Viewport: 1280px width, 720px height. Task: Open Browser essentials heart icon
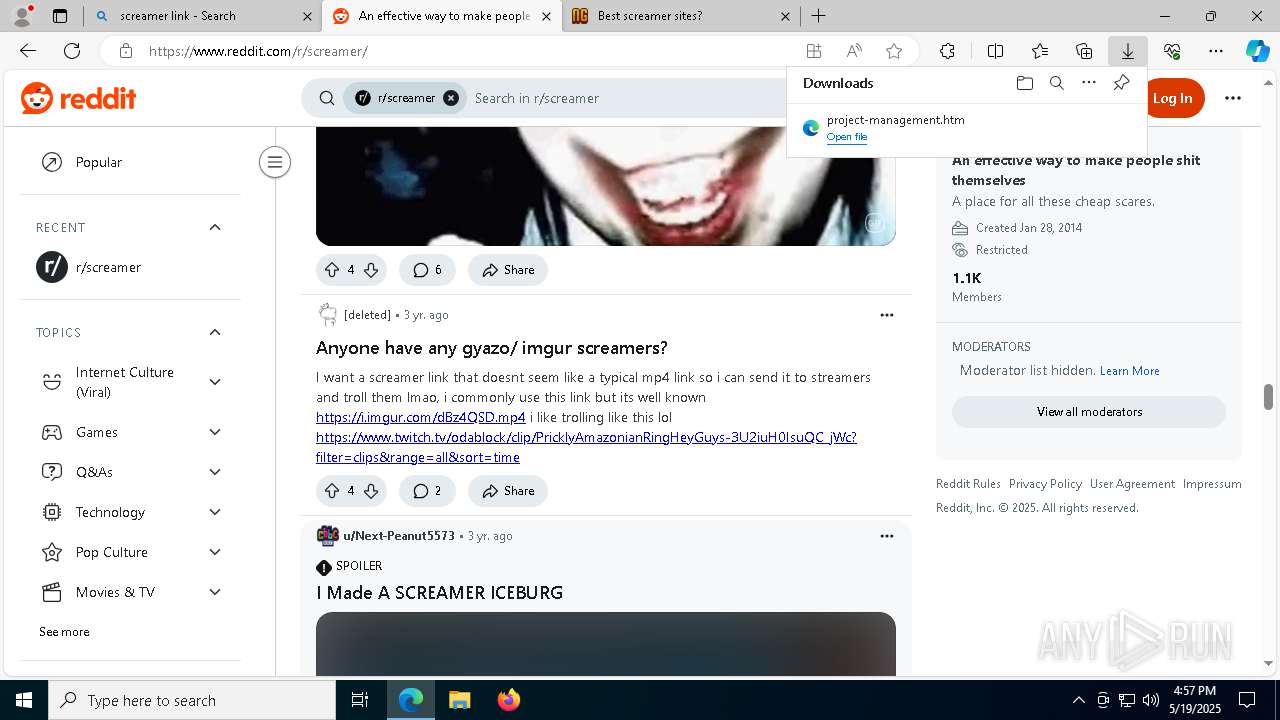[x=1172, y=51]
